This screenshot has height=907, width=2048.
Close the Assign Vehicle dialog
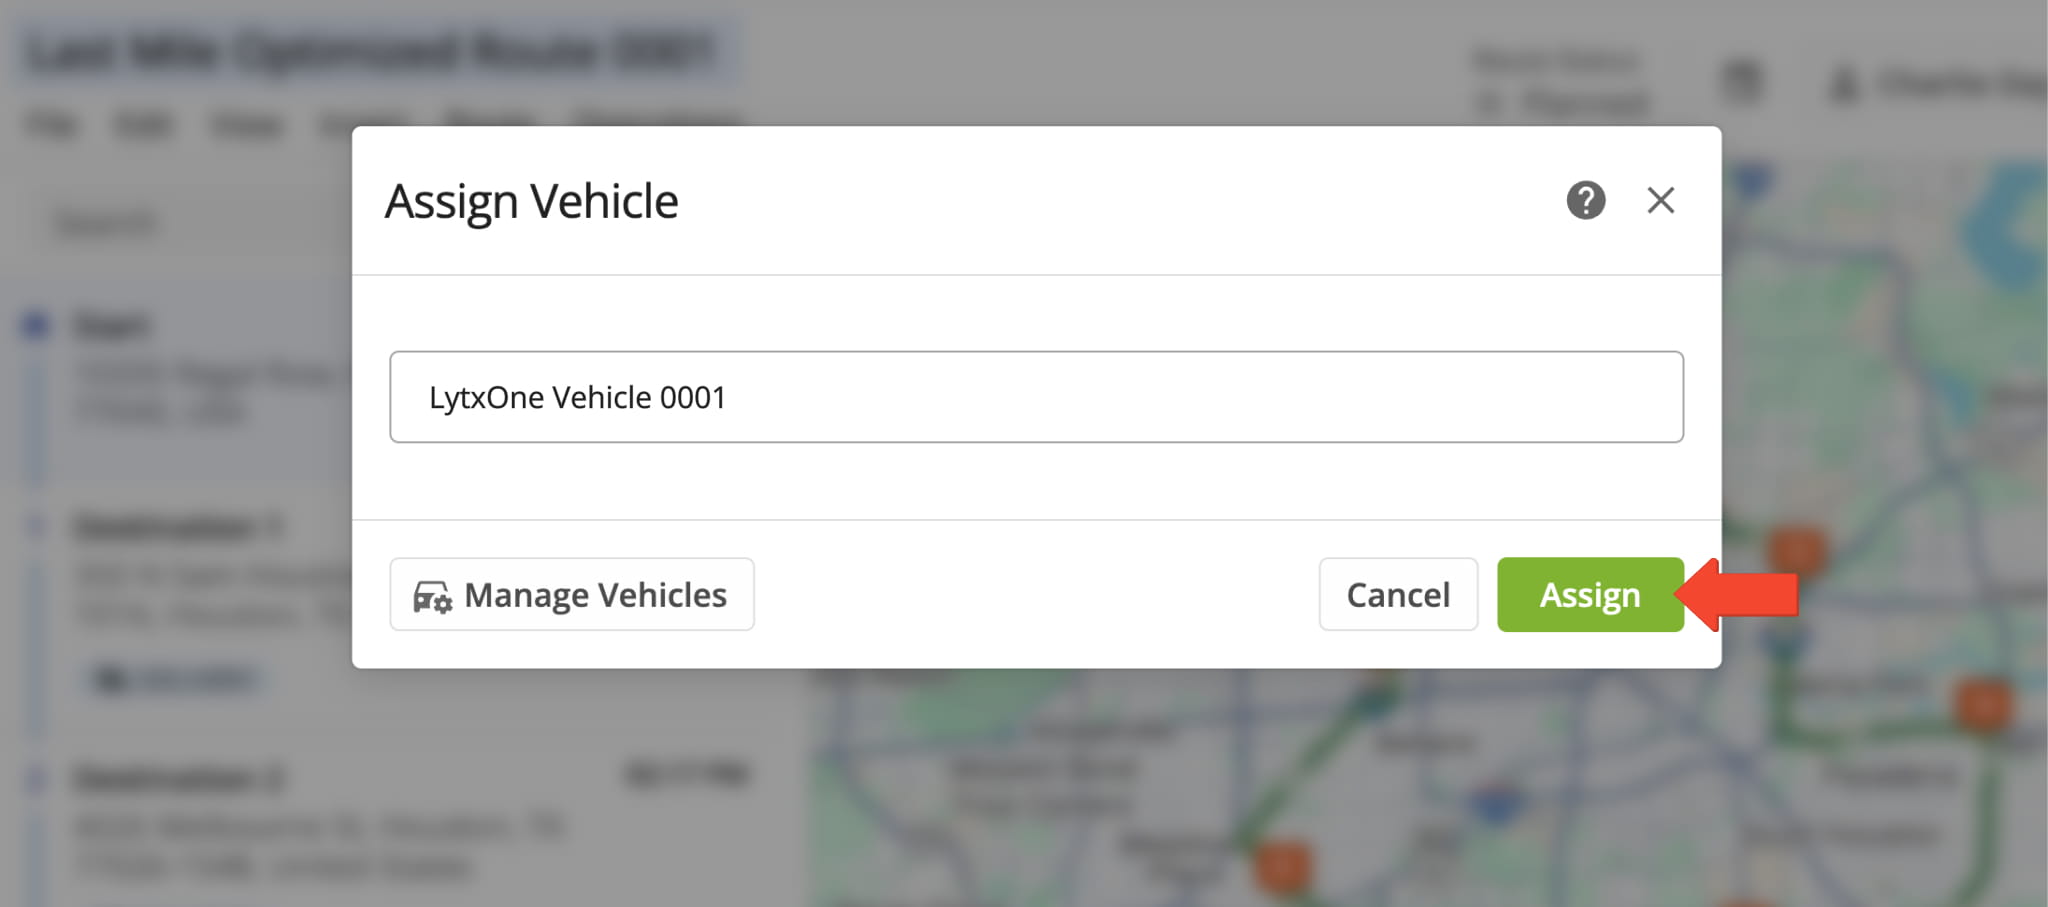1660,200
